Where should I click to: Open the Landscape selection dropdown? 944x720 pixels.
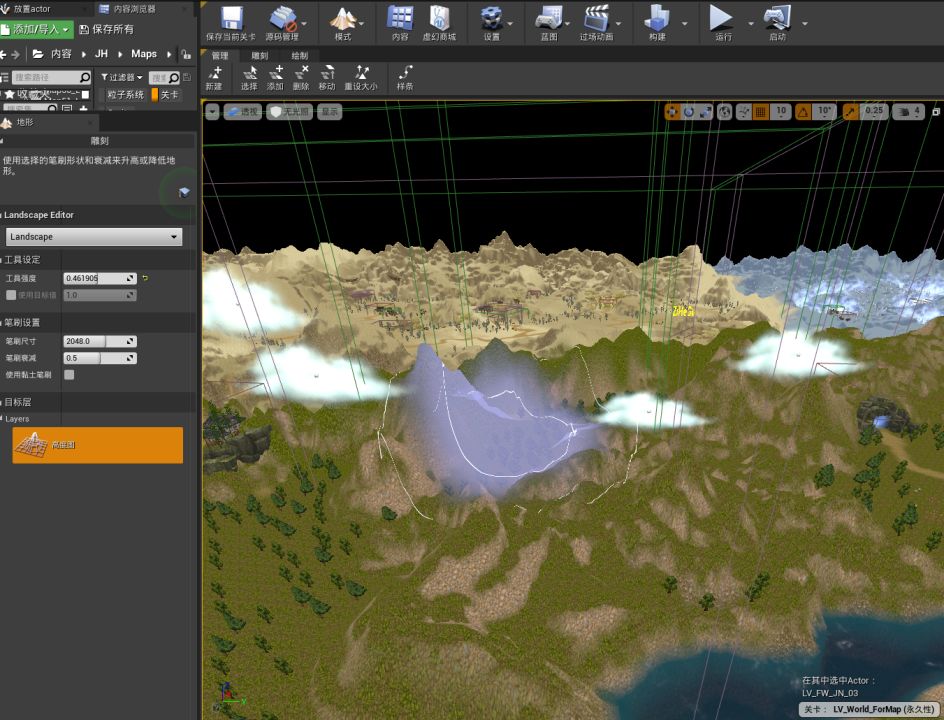(x=94, y=237)
